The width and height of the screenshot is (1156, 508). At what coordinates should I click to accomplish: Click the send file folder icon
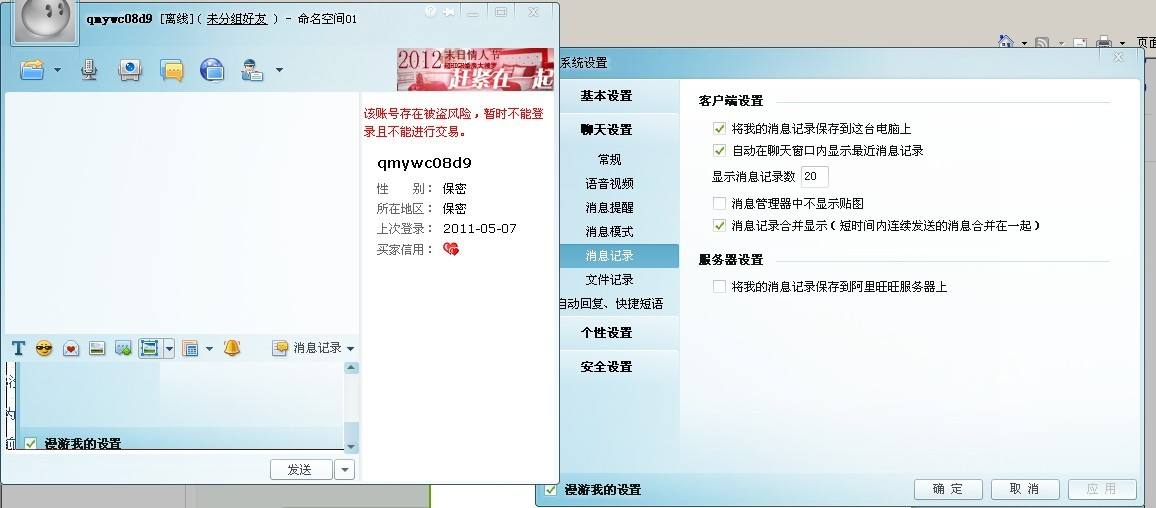[x=32, y=70]
